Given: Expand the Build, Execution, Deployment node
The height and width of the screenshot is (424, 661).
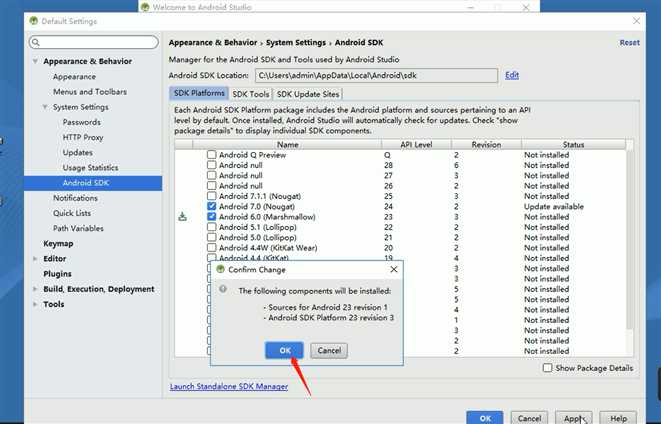Looking at the screenshot, I should pos(35,289).
